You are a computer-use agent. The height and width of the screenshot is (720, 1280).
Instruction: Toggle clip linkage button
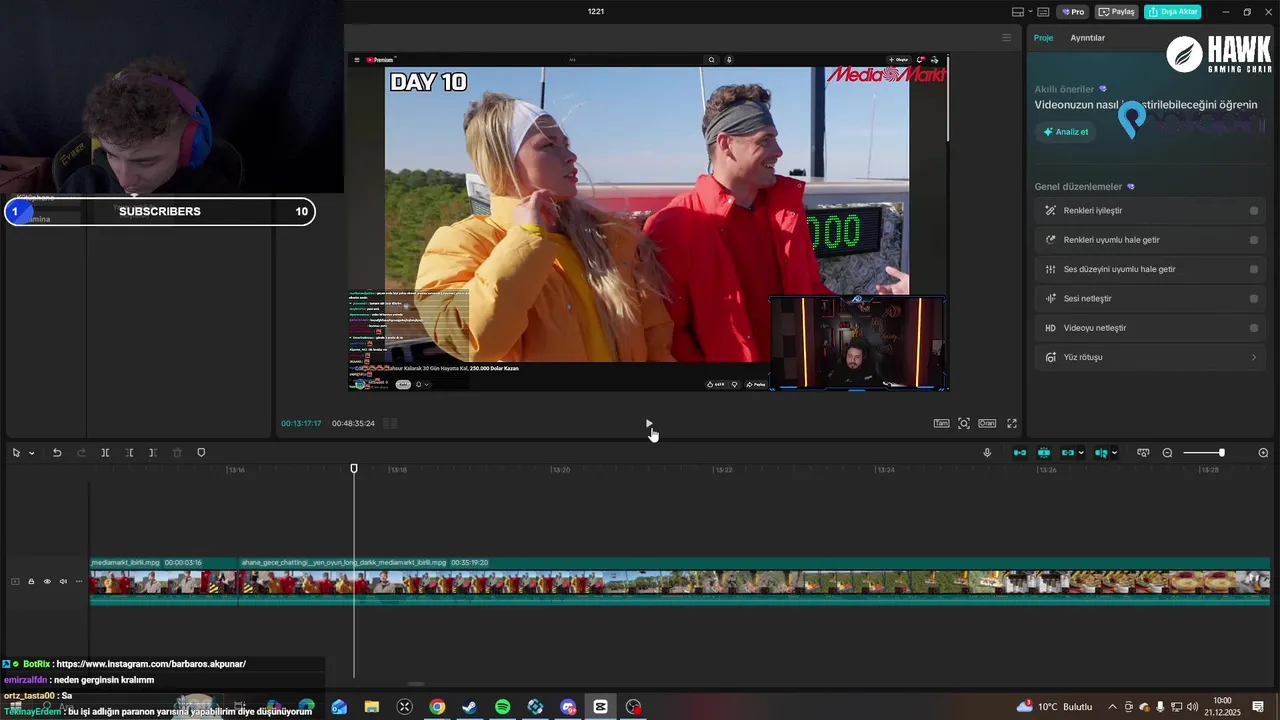[x=1068, y=453]
